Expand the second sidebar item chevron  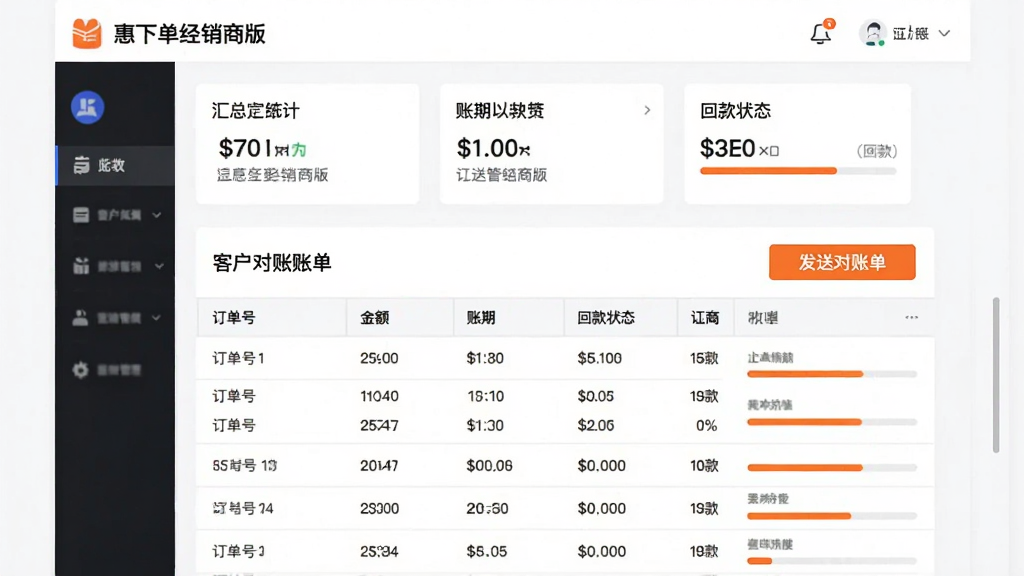(157, 215)
